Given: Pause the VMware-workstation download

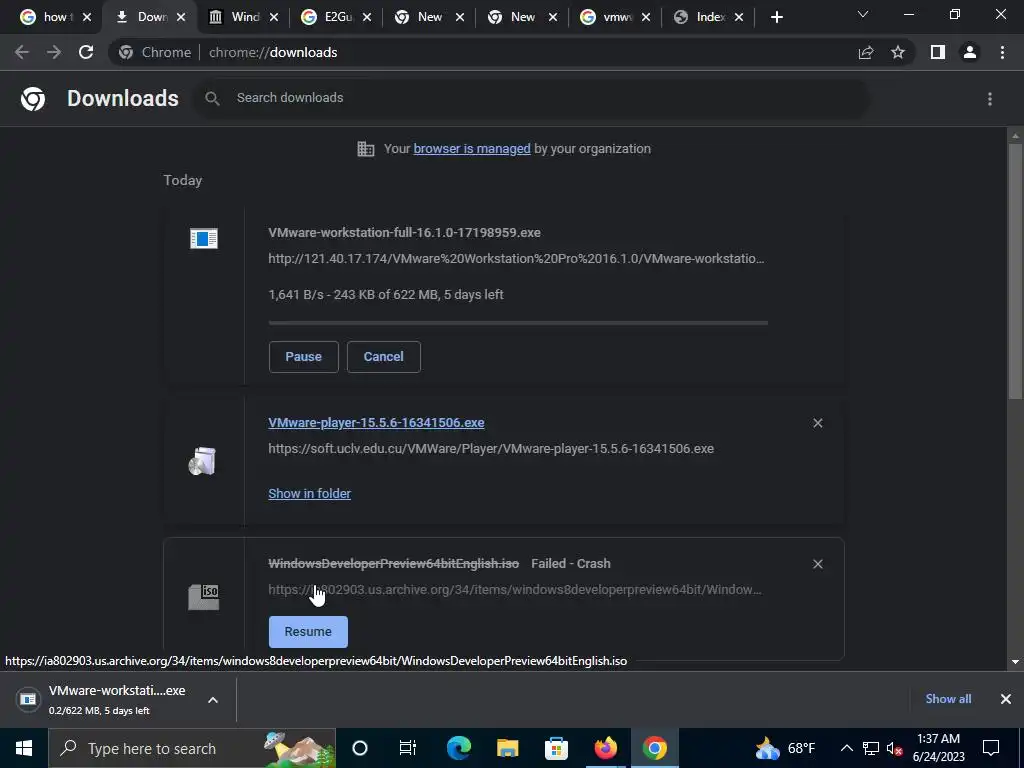Looking at the screenshot, I should [x=304, y=357].
